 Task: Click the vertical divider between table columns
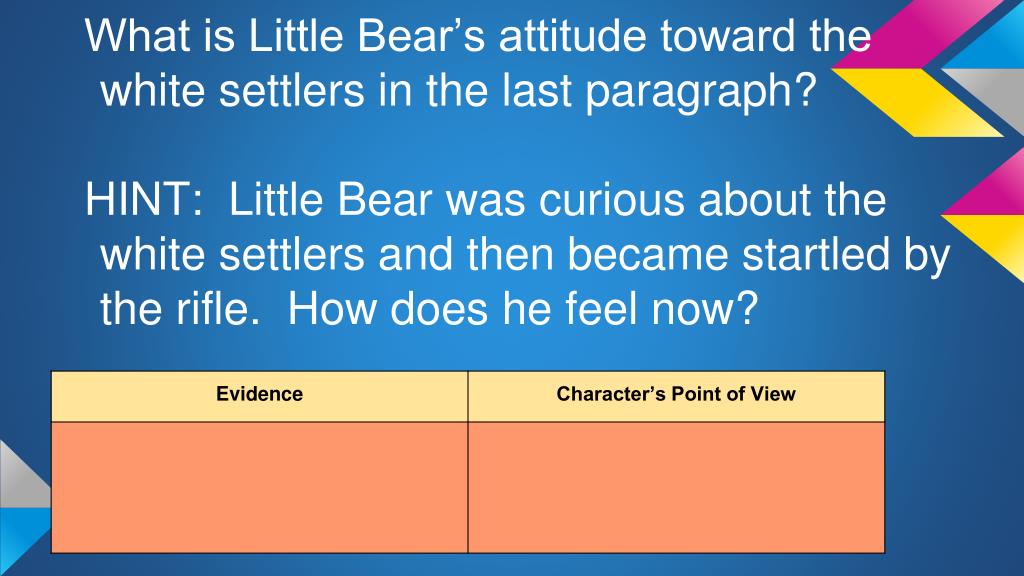pyautogui.click(x=468, y=462)
